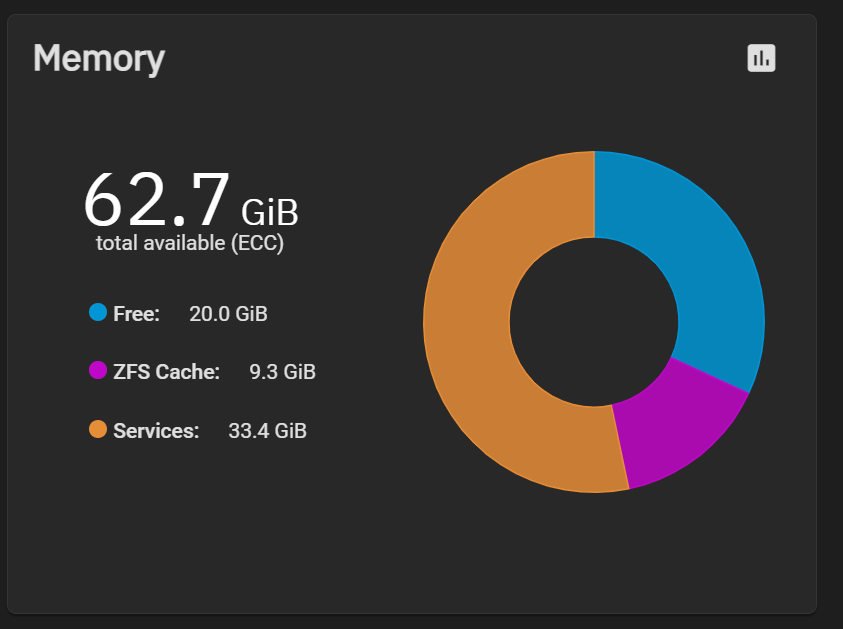The height and width of the screenshot is (629, 843).
Task: Click the blank card area below the chart
Action: (594, 554)
